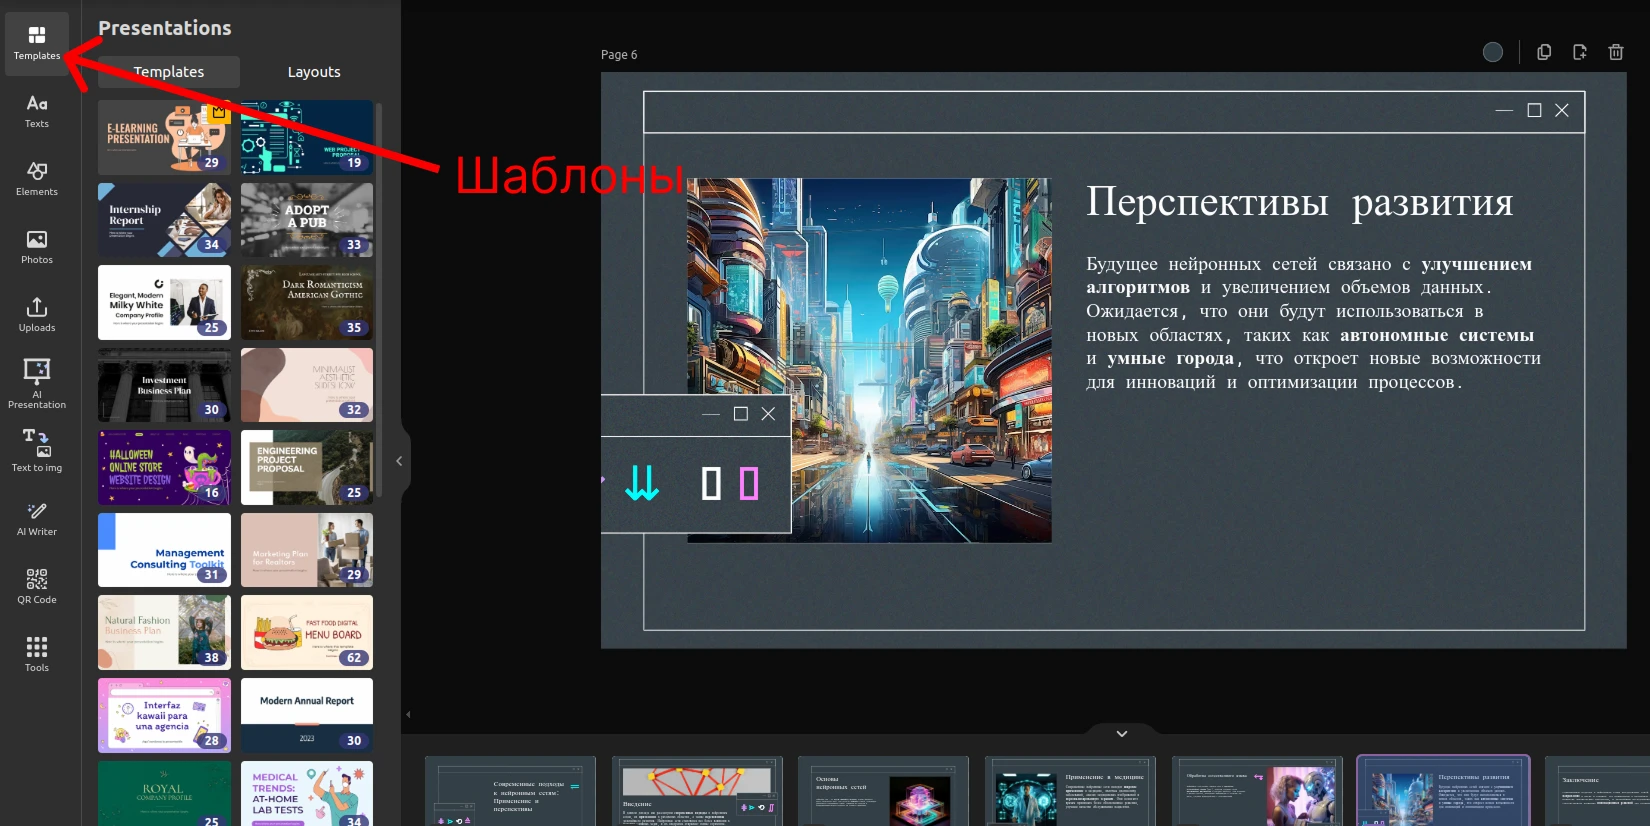This screenshot has height=826, width=1650.
Task: Open the QR Code generator
Action: coord(37,587)
